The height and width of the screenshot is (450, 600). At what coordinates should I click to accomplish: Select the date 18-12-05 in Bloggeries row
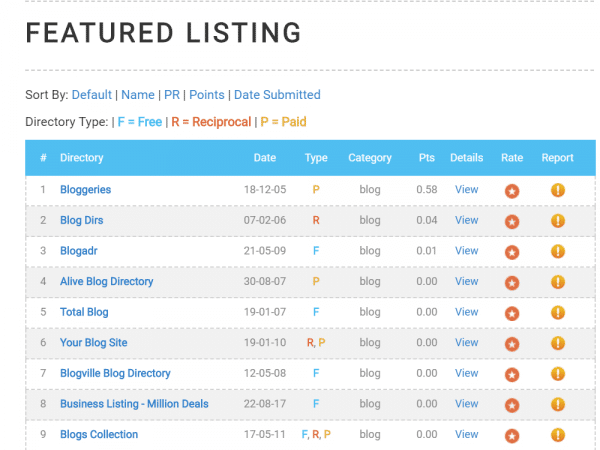(265, 190)
